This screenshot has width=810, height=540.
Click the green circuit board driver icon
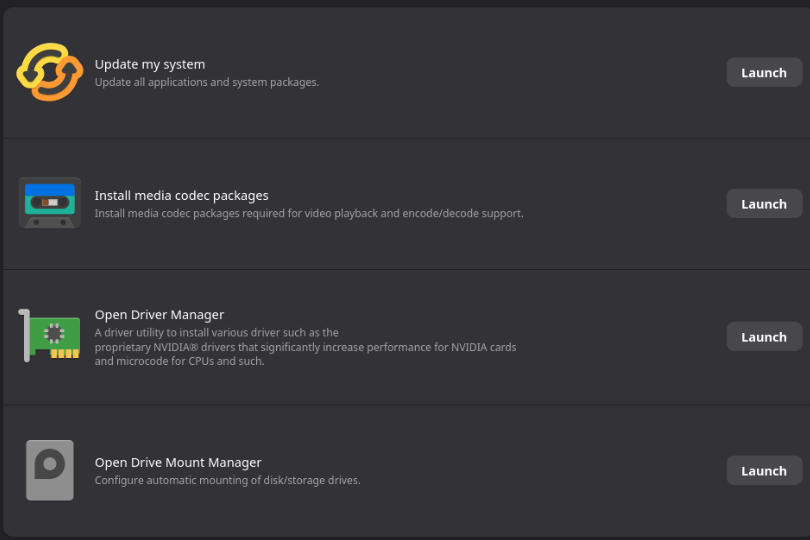pos(50,337)
